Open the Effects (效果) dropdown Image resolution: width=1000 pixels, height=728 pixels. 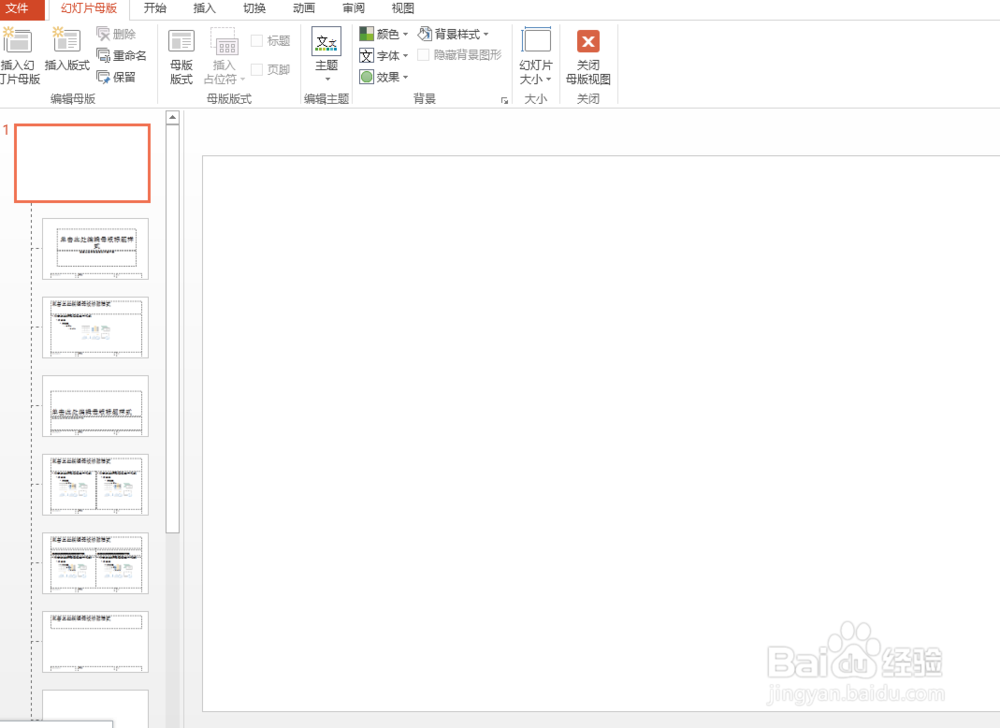[x=383, y=77]
